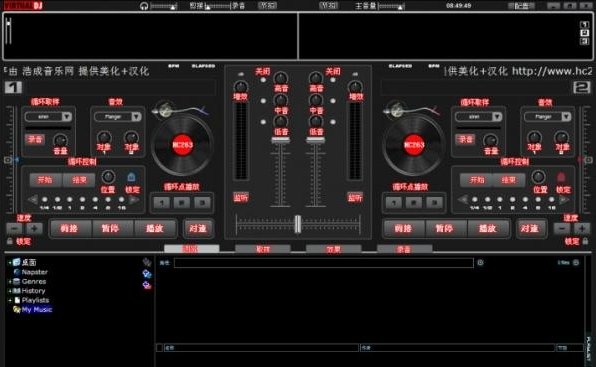Click the deck 2 turntable vinyl
596x367 pixels.
[414, 145]
